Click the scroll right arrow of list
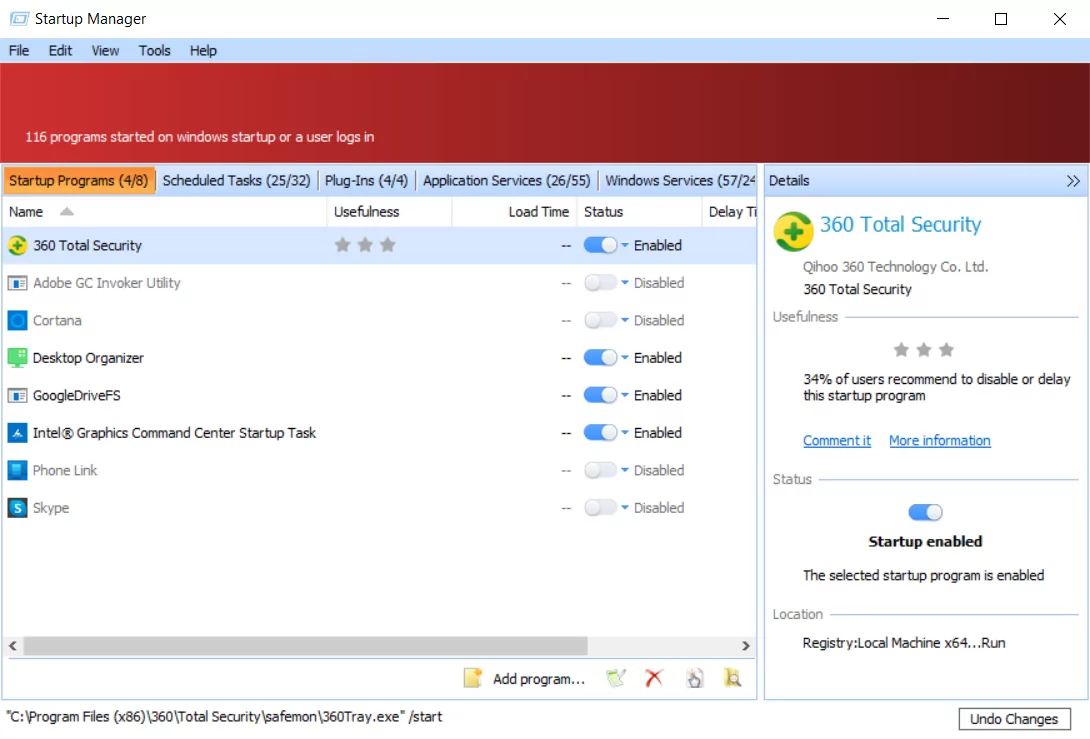The width and height of the screenshot is (1090, 739). [746, 646]
